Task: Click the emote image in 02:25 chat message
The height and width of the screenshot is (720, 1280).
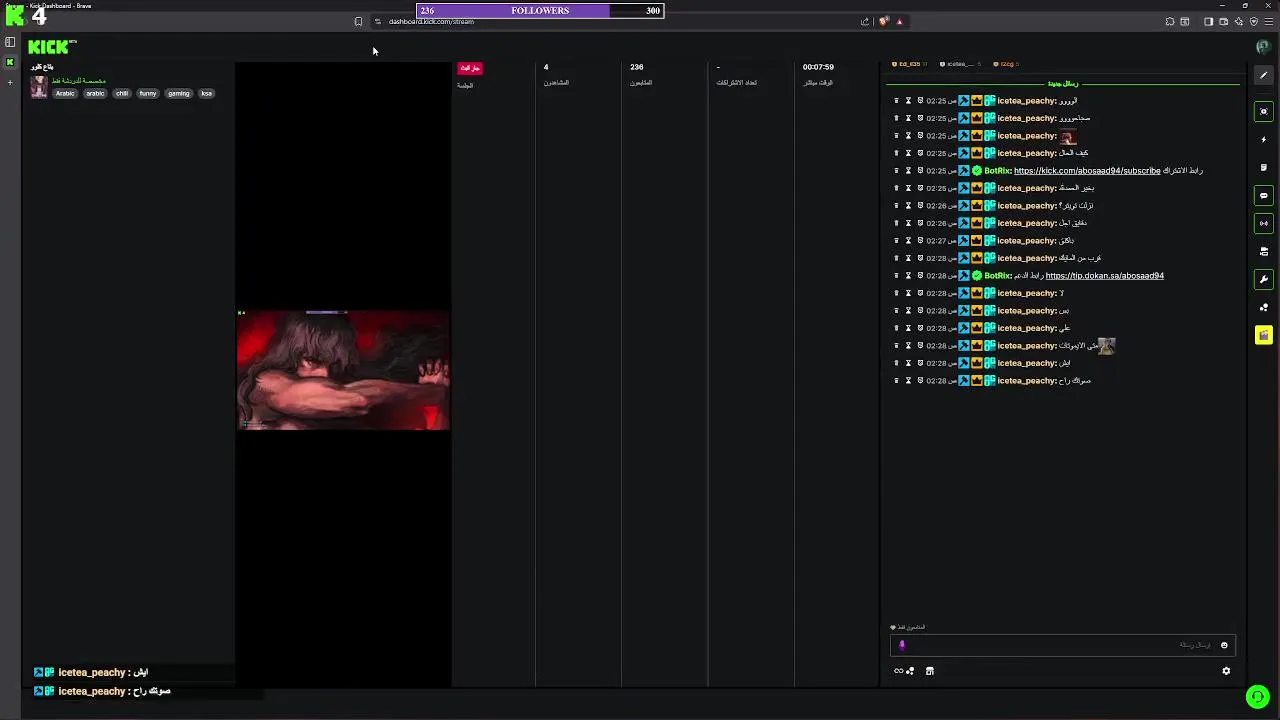Action: pyautogui.click(x=1068, y=136)
